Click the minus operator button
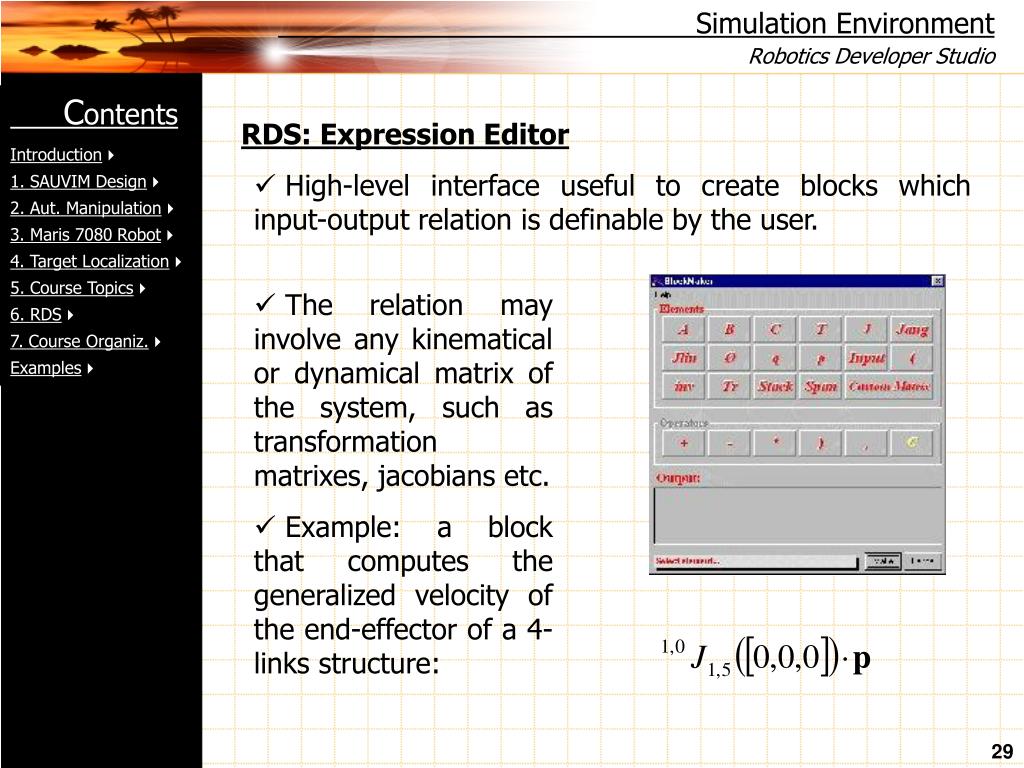The image size is (1024, 768). (729, 443)
